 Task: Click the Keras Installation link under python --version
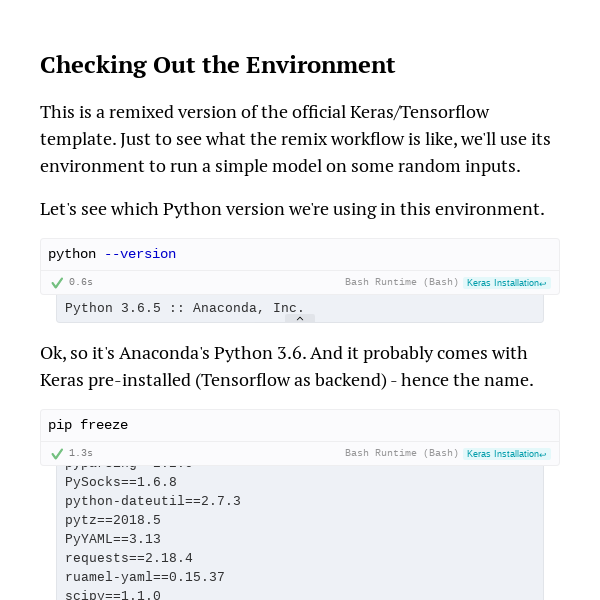(507, 283)
